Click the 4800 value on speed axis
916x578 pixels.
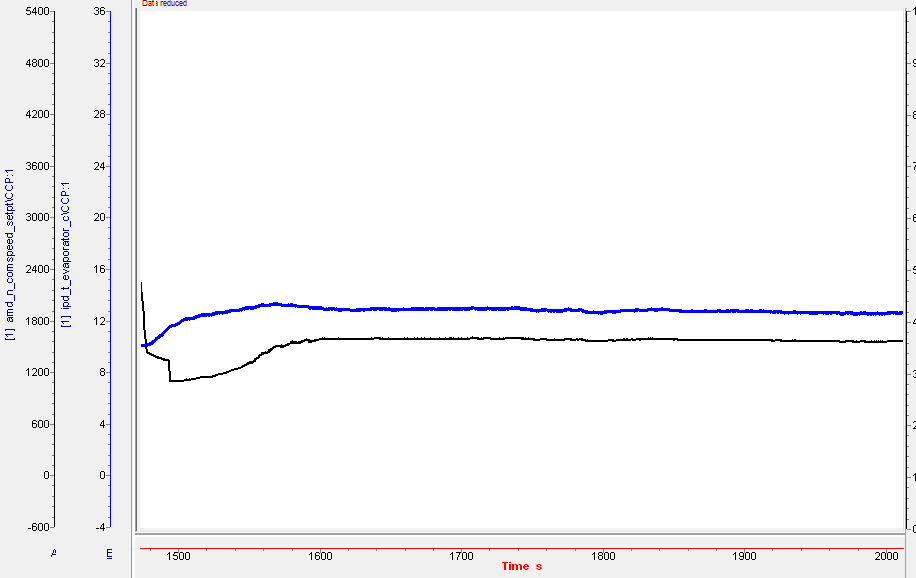point(37,63)
